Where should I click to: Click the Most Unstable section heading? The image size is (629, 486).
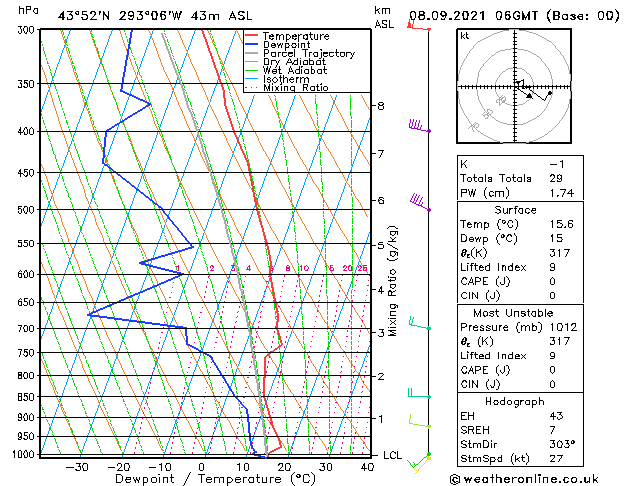click(513, 313)
